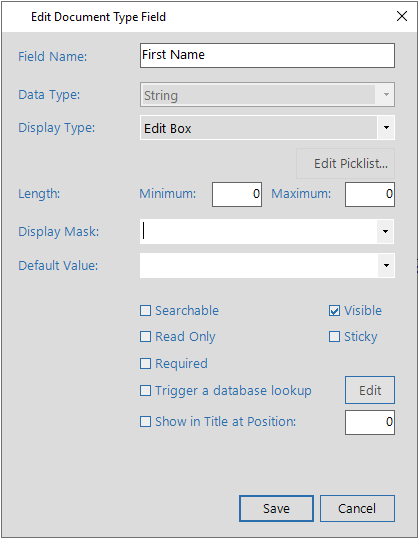Open the Data Type dropdown
The width and height of the screenshot is (418, 538).
click(x=267, y=94)
